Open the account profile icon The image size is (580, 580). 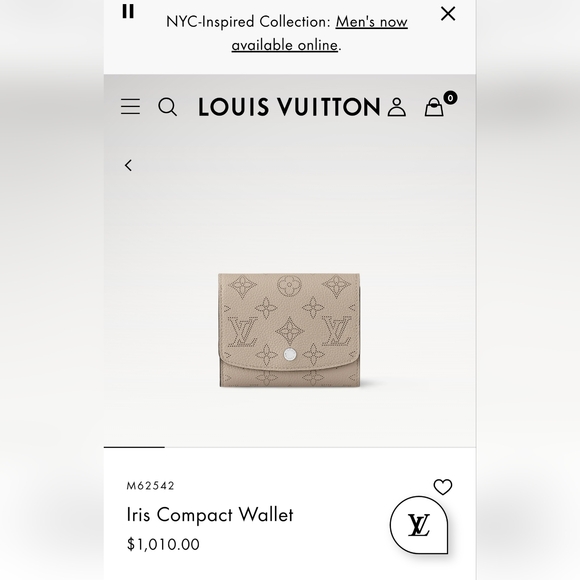[397, 107]
